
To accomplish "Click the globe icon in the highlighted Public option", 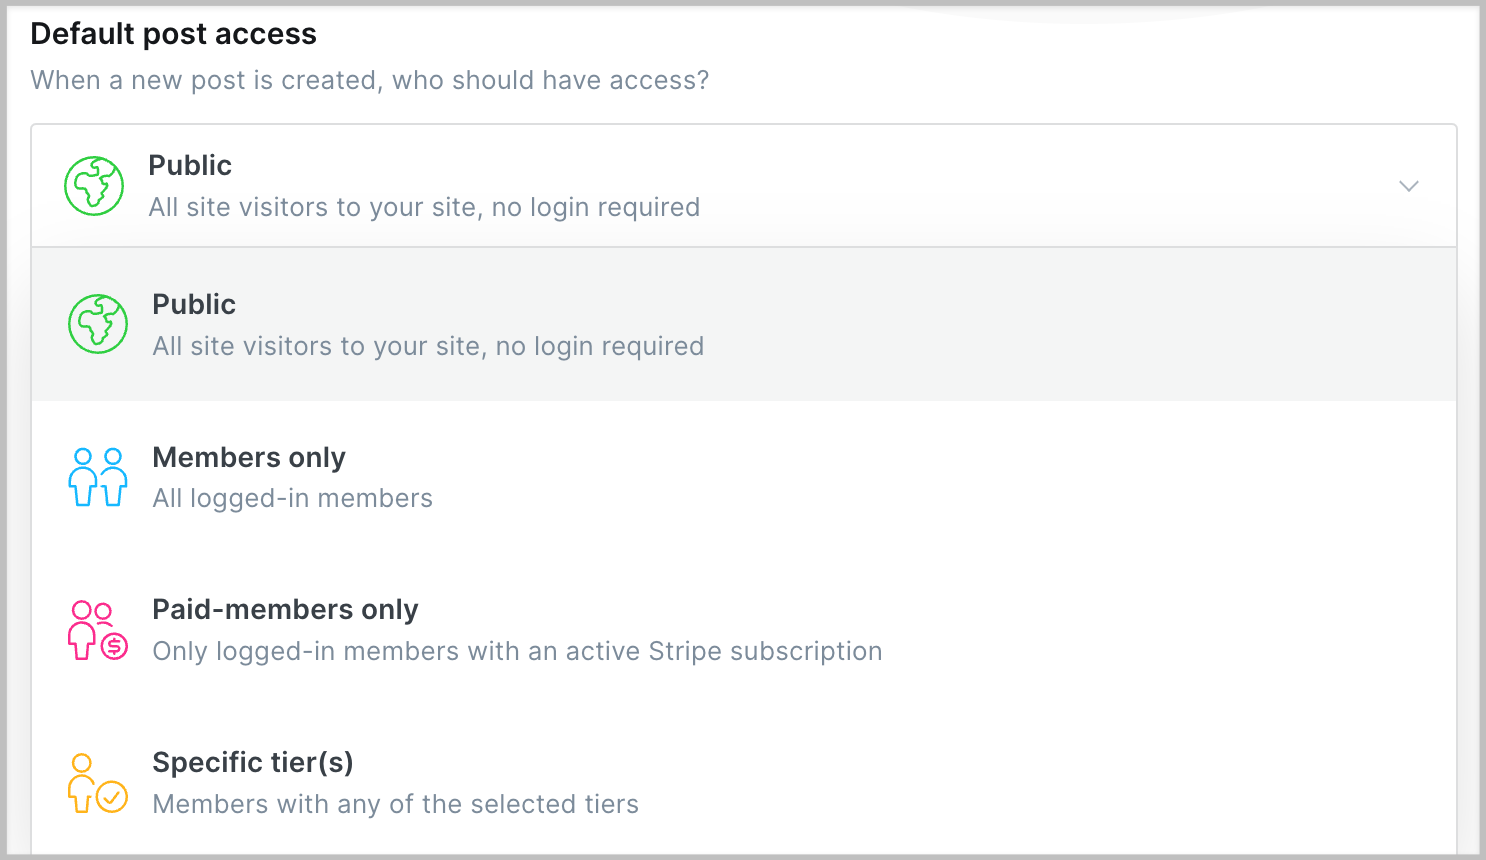I will 98,324.
